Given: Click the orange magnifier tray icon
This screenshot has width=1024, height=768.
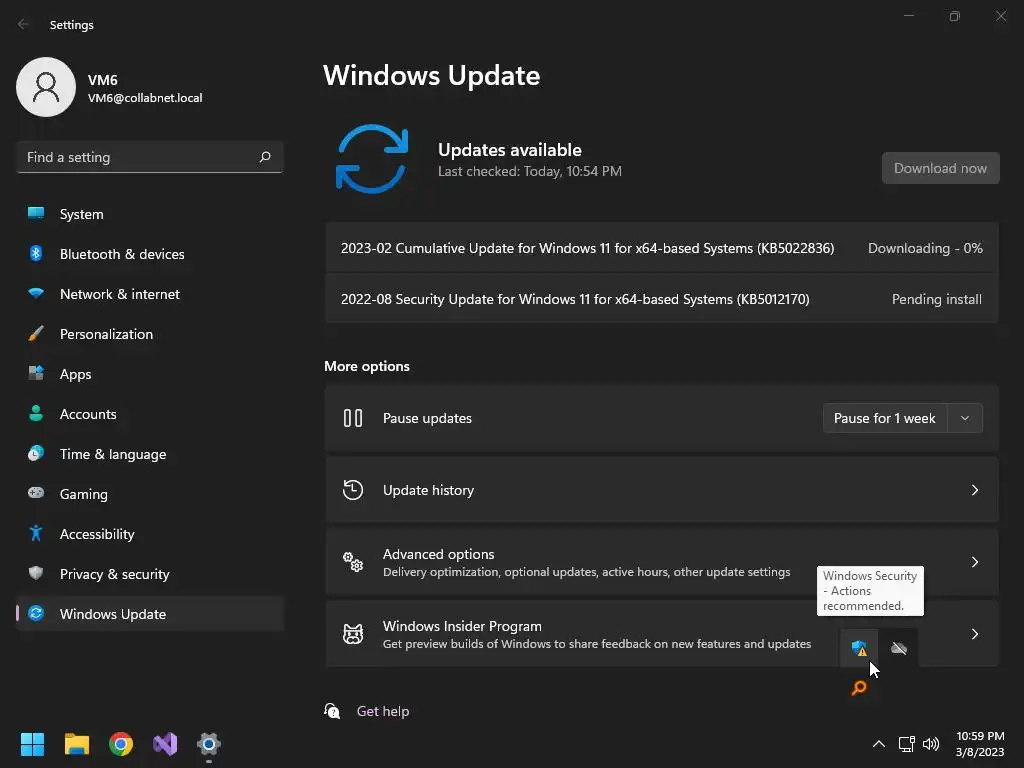Looking at the screenshot, I should point(859,688).
